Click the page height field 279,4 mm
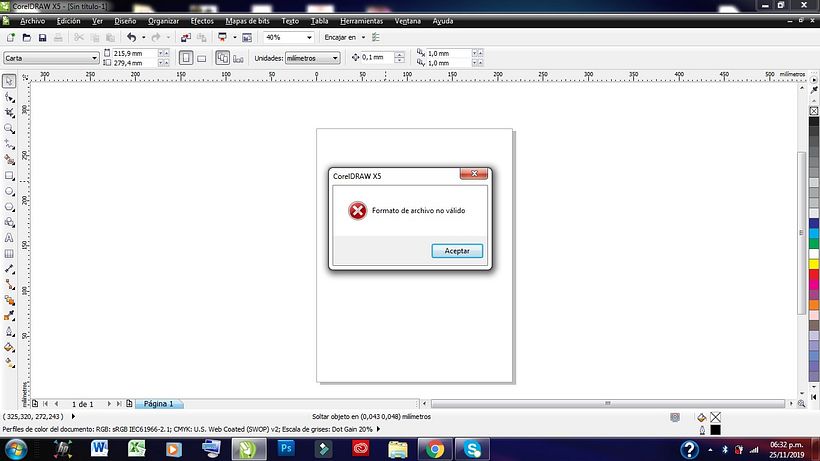 pos(134,63)
